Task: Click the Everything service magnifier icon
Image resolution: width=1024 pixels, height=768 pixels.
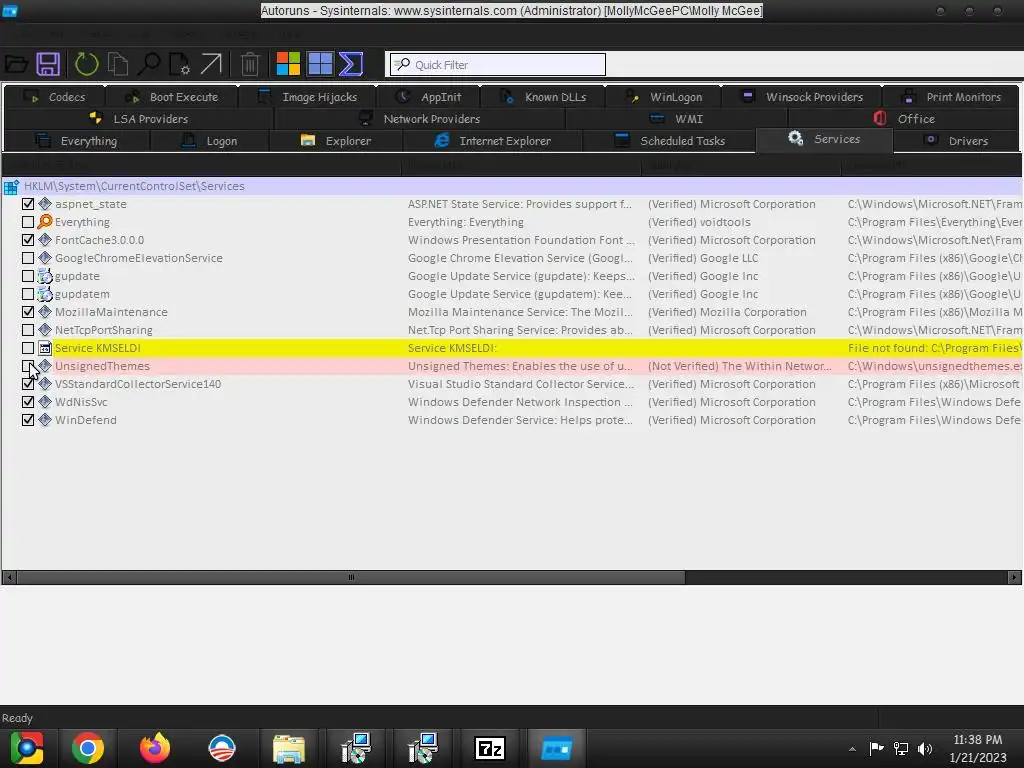Action: (44, 222)
